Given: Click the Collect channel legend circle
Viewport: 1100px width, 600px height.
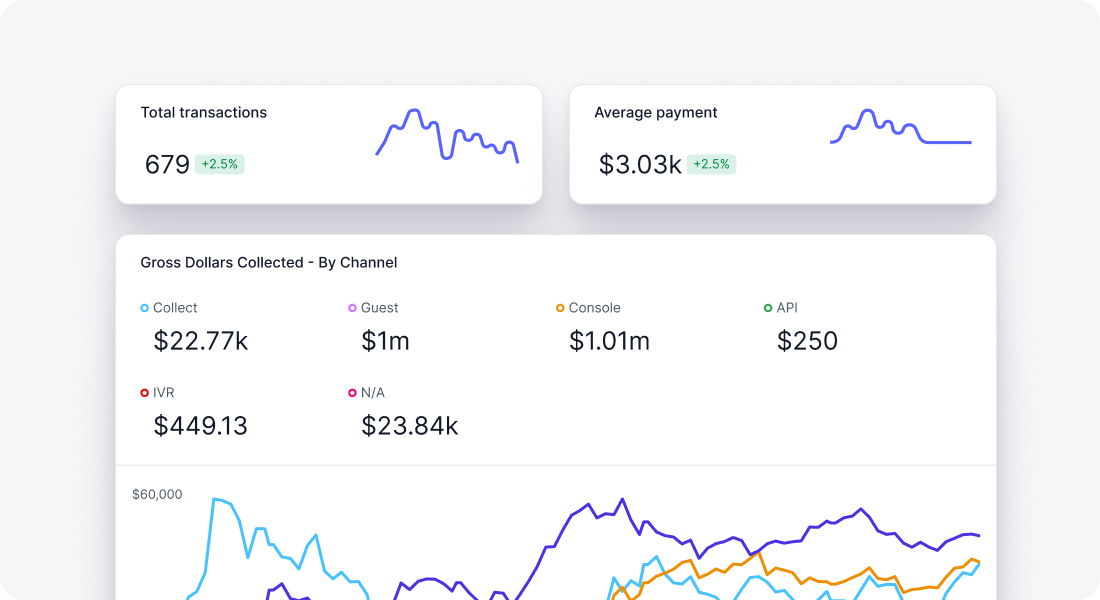Looking at the screenshot, I should point(145,308).
